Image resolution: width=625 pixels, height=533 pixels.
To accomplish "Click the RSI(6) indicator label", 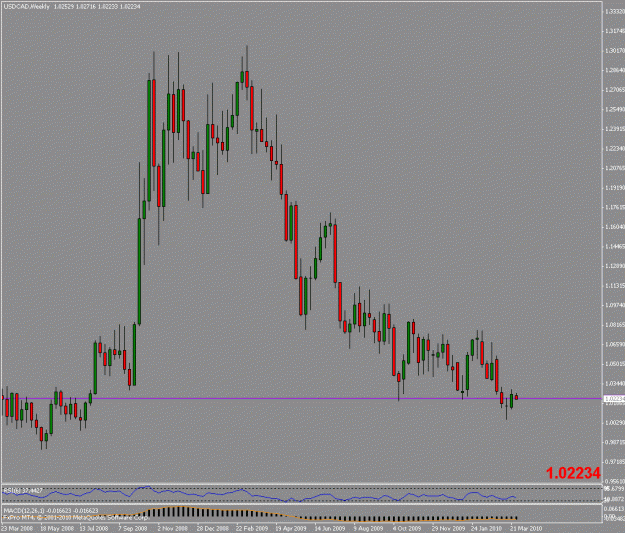I will (22, 490).
